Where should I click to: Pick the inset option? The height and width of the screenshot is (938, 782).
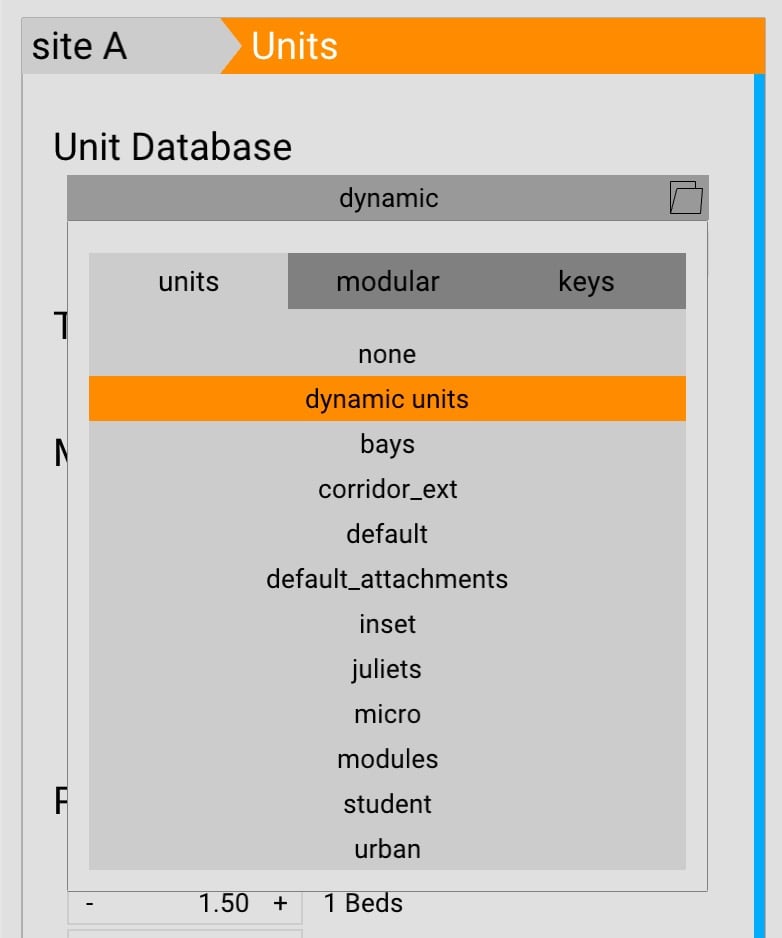[387, 624]
